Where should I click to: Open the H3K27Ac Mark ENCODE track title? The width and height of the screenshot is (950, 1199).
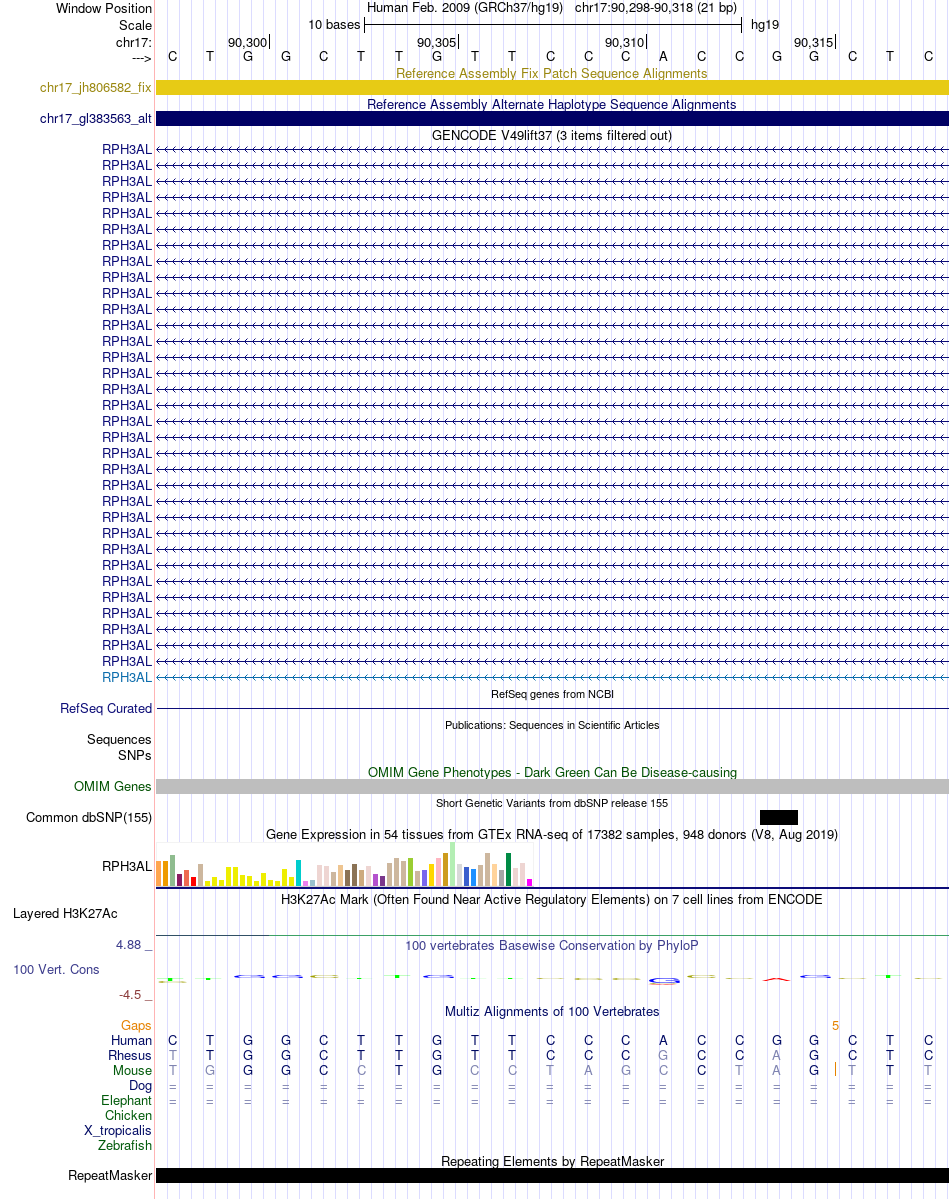click(551, 900)
